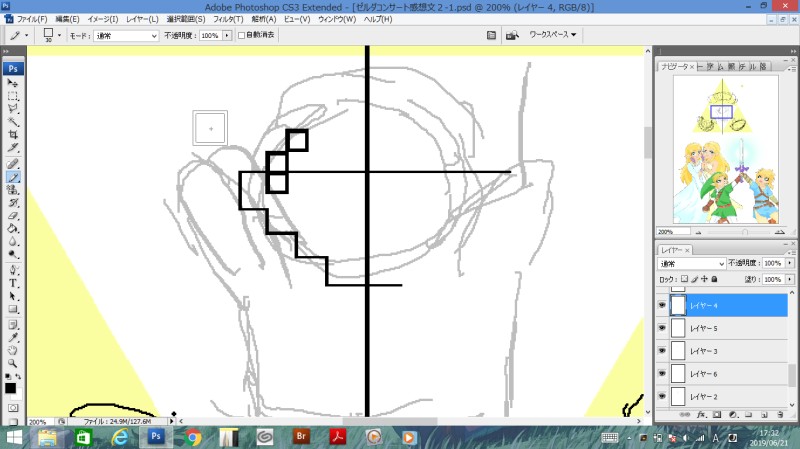Click the navigator zoom slider handle
Image resolution: width=800 pixels, height=449 pixels.
point(745,232)
